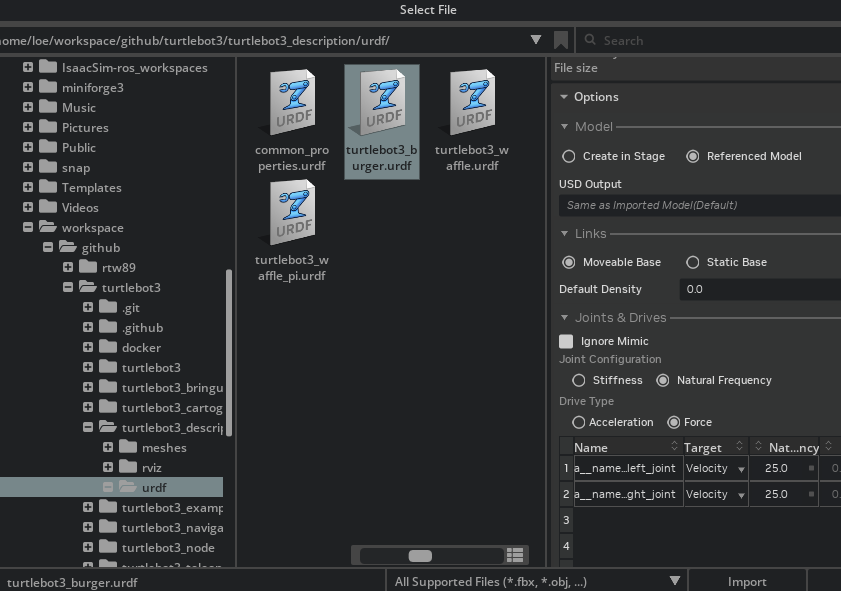Click the bookmark icon next to path
This screenshot has width=841, height=591.
[x=560, y=40]
